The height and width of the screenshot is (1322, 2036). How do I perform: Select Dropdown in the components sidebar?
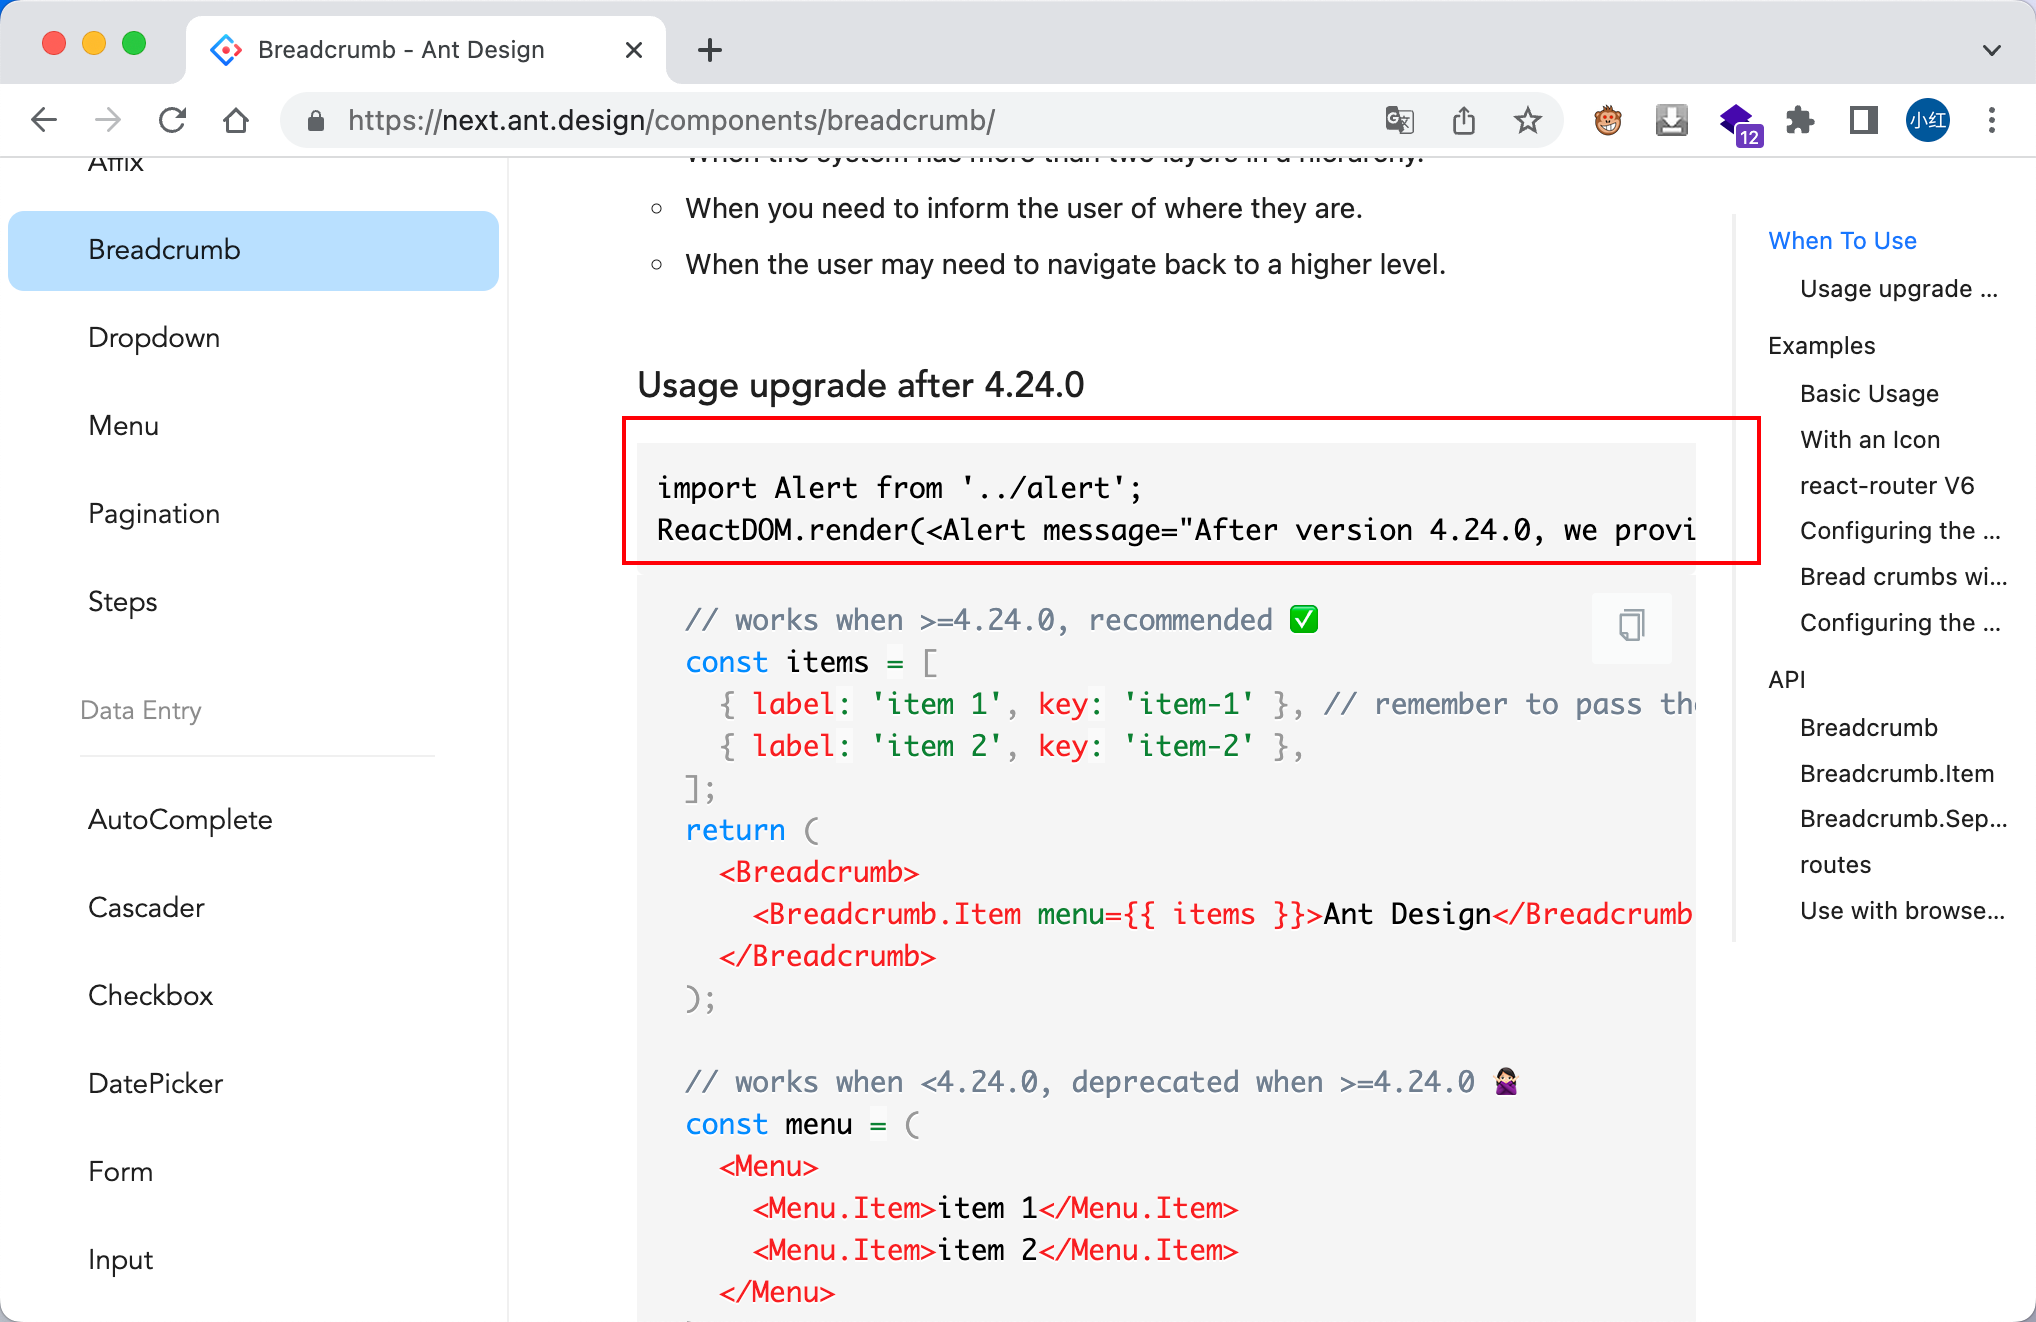click(x=154, y=338)
